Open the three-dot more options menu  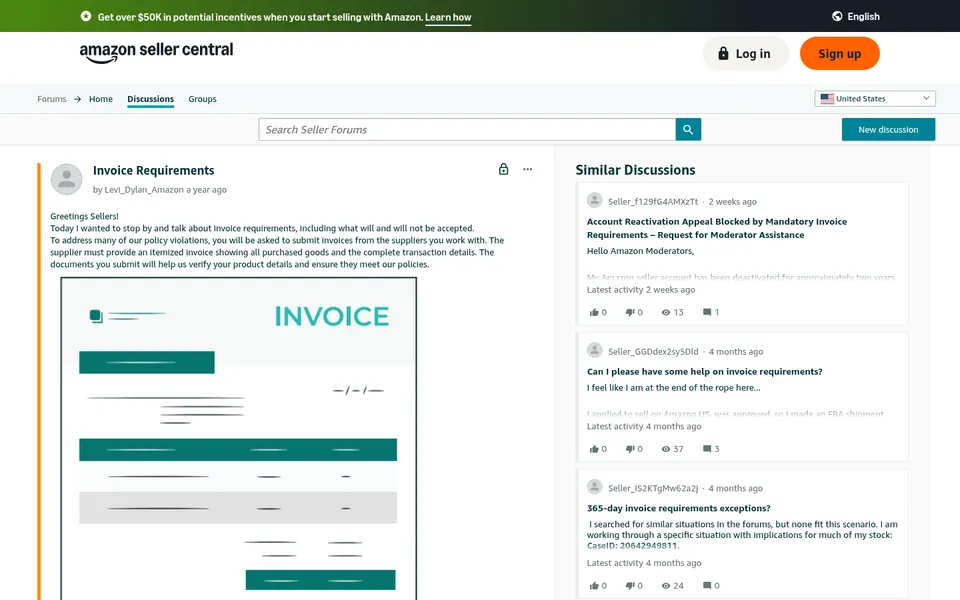[527, 169]
